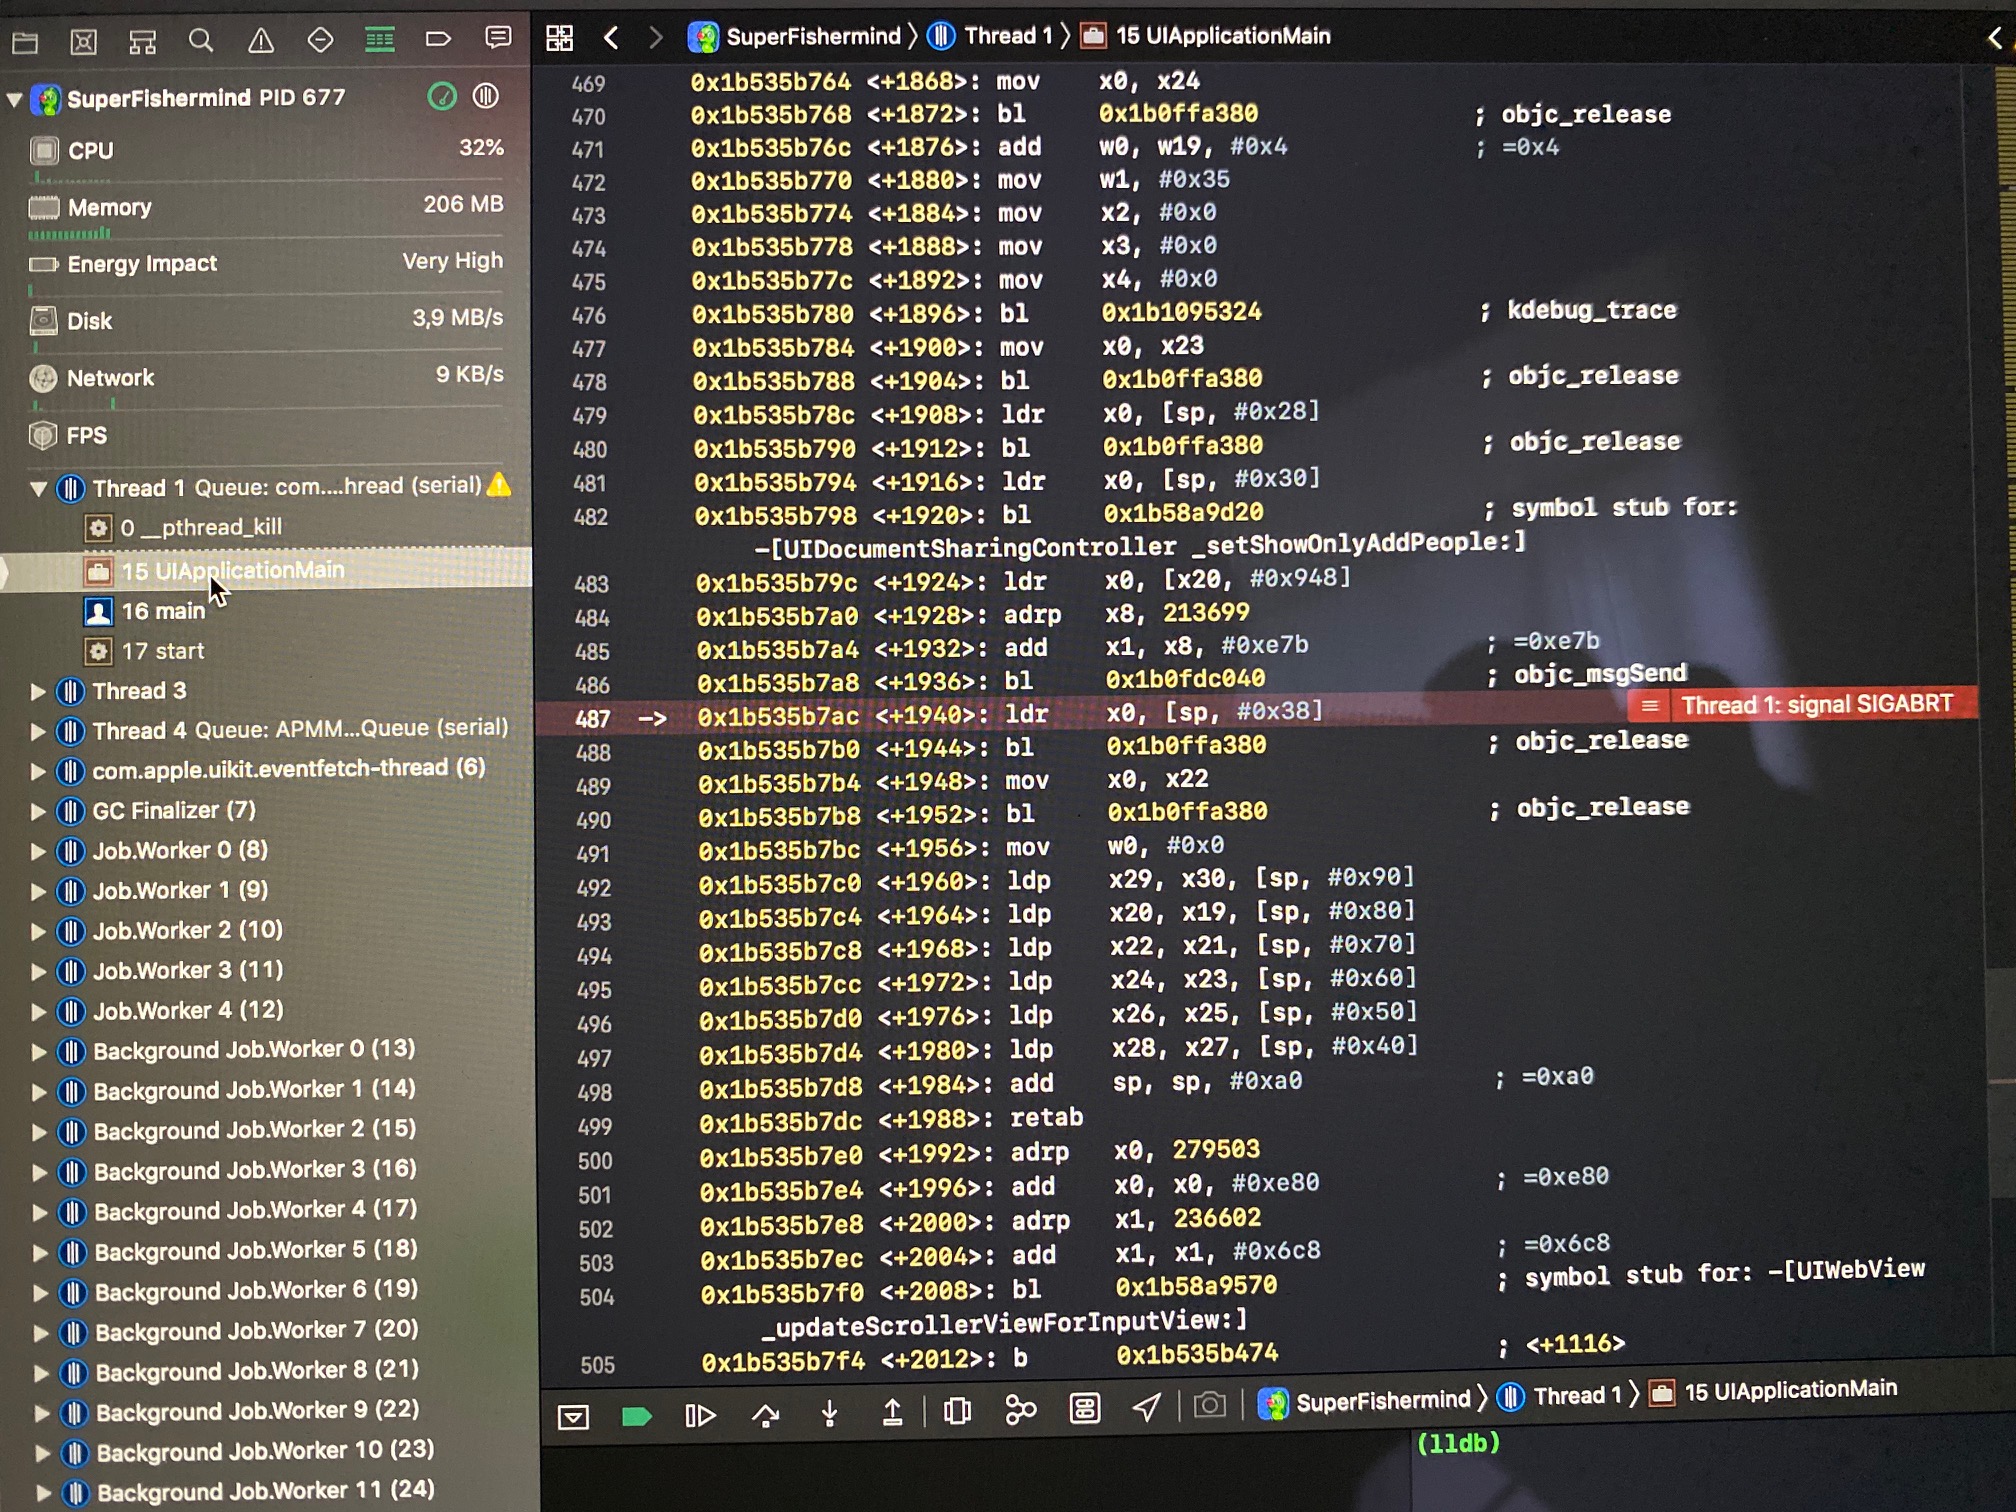
Task: Click Thread 1 in the top jump bar
Action: click(x=991, y=36)
